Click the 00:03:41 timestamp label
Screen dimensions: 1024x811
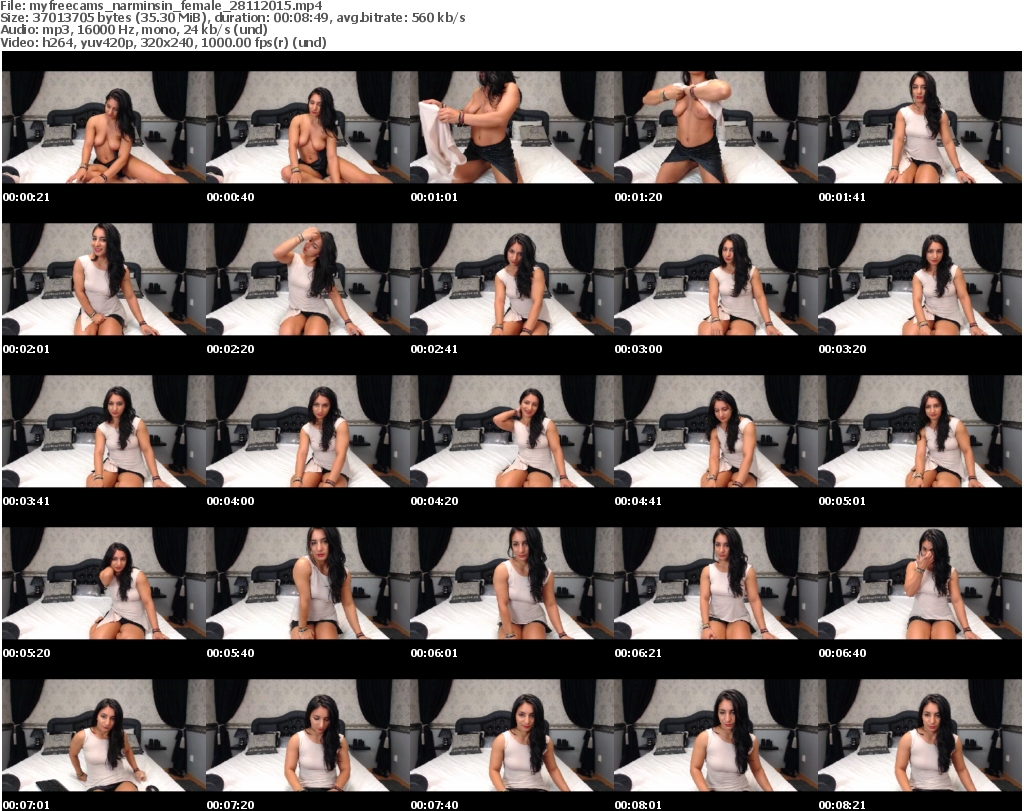[x=26, y=501]
